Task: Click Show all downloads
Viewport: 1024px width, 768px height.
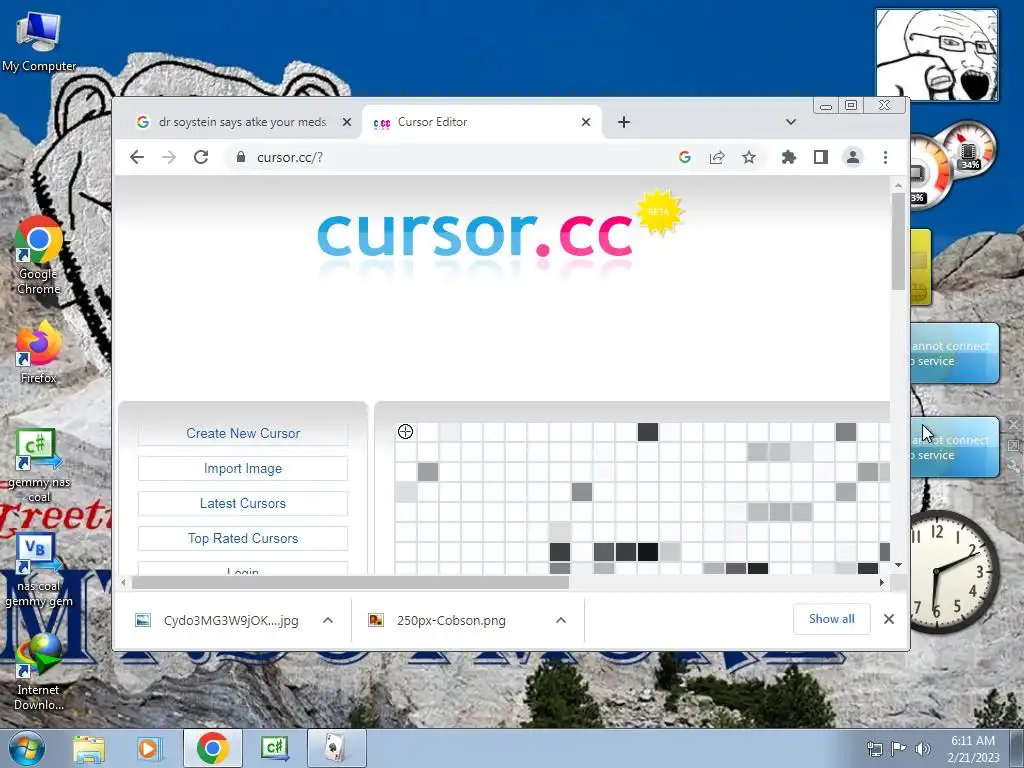Action: click(x=831, y=619)
